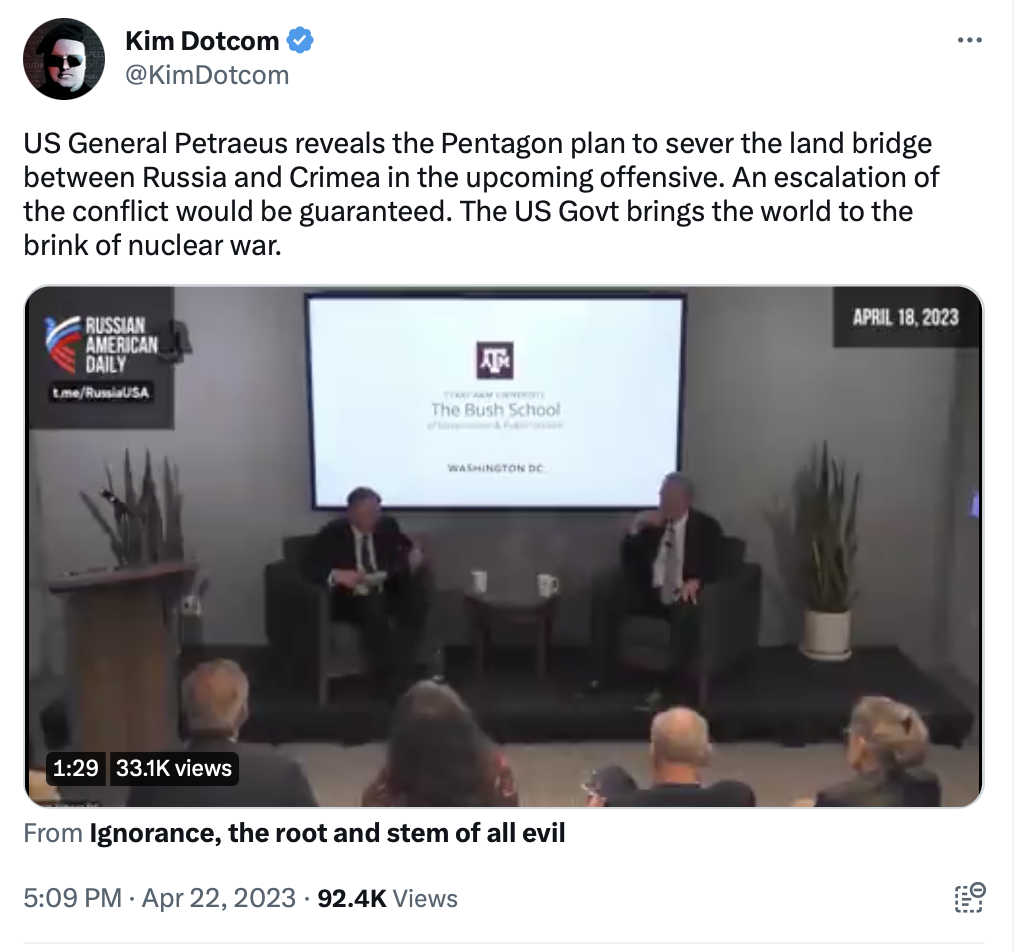Open the @KimDotcom handle link

(207, 75)
